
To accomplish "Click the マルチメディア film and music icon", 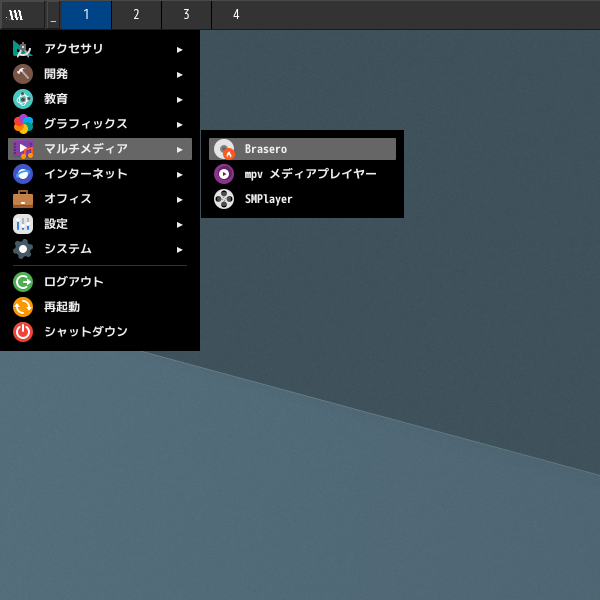I will (23, 149).
